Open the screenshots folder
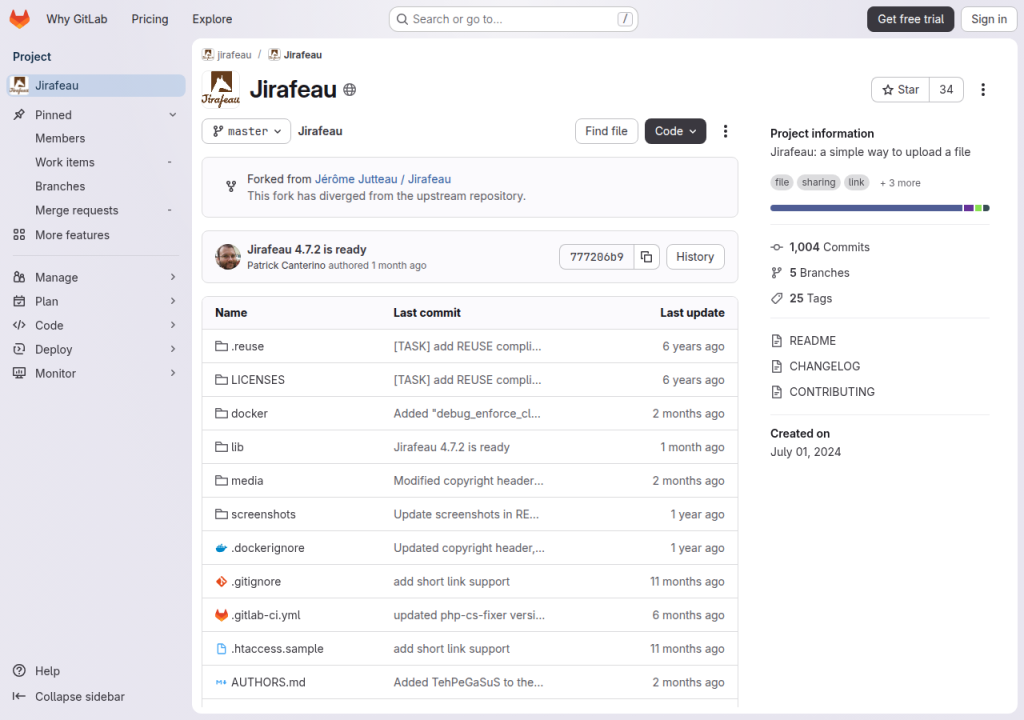The height and width of the screenshot is (720, 1024). (263, 514)
